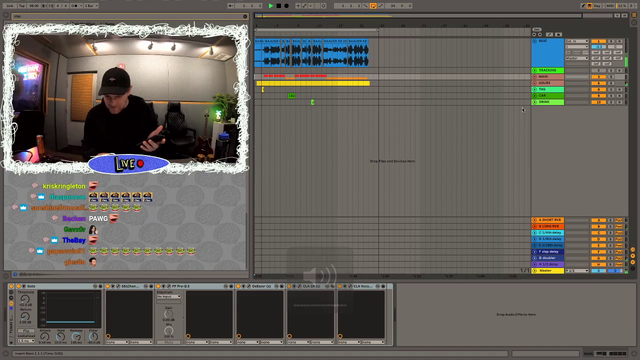Select the long yellow ADLIBS clip
The width and height of the screenshot is (640, 360).
tap(313, 83)
